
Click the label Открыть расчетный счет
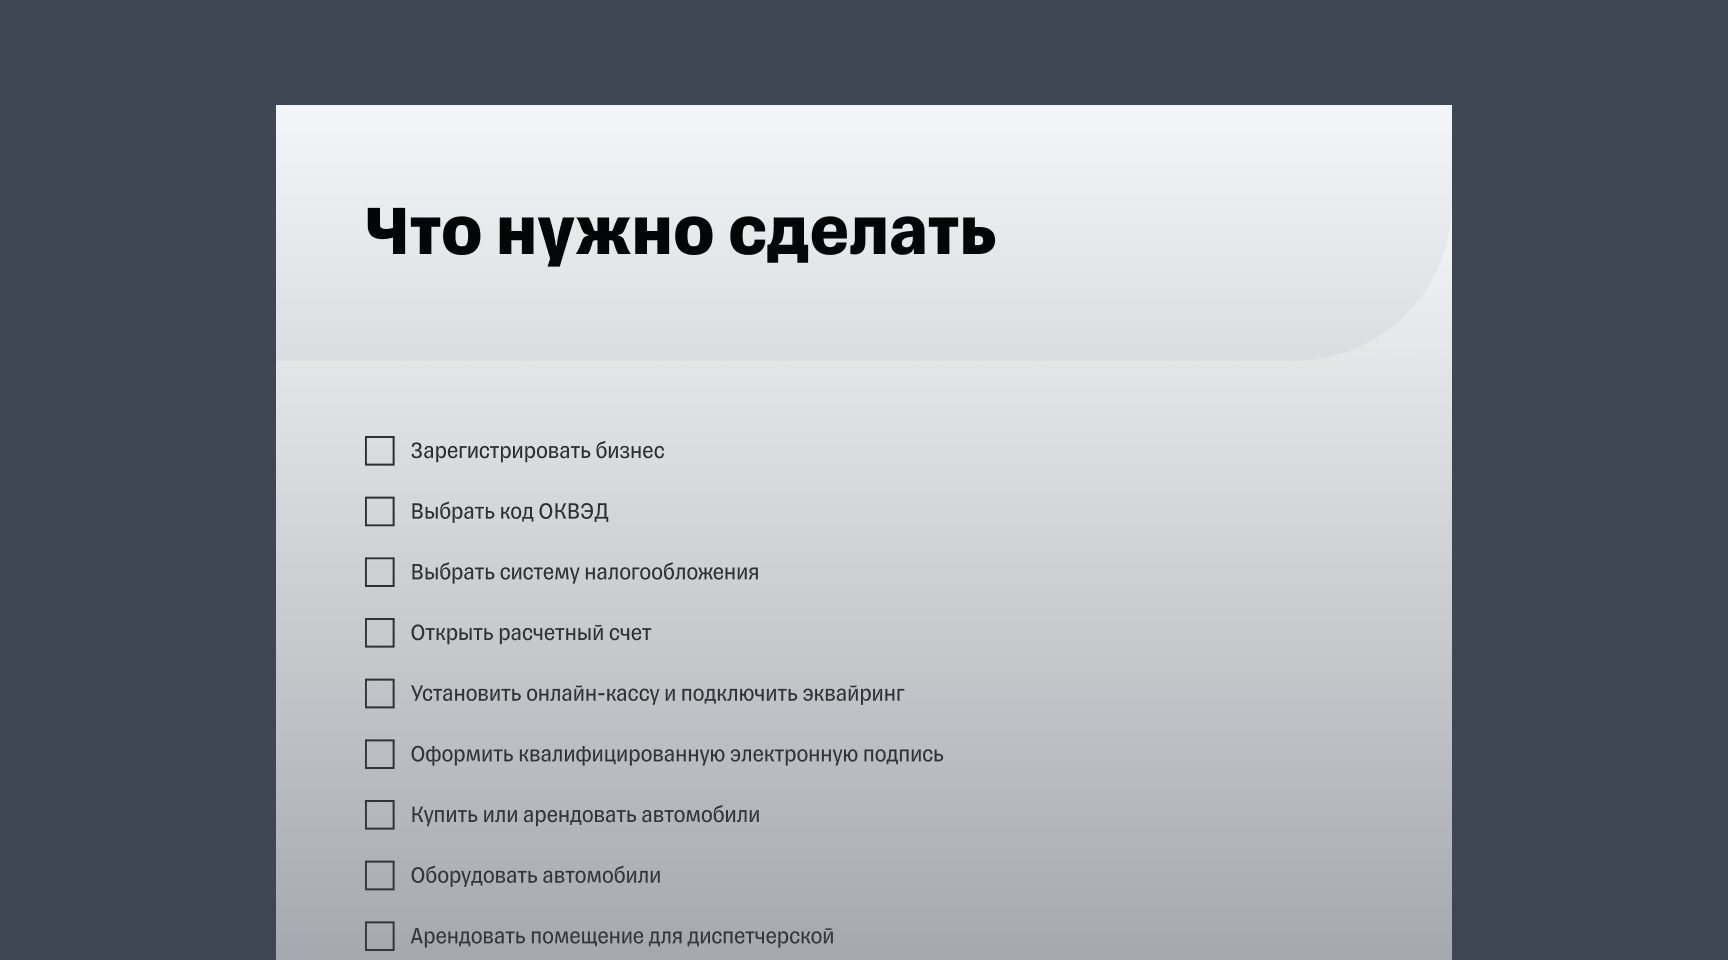point(531,633)
